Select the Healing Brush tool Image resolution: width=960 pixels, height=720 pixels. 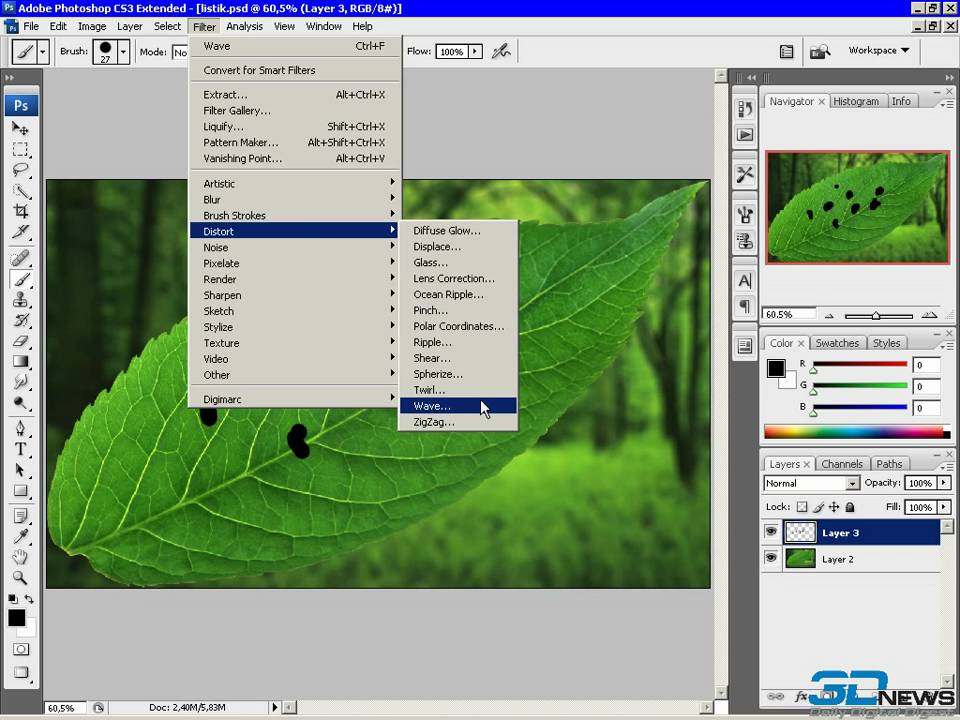click(x=20, y=258)
